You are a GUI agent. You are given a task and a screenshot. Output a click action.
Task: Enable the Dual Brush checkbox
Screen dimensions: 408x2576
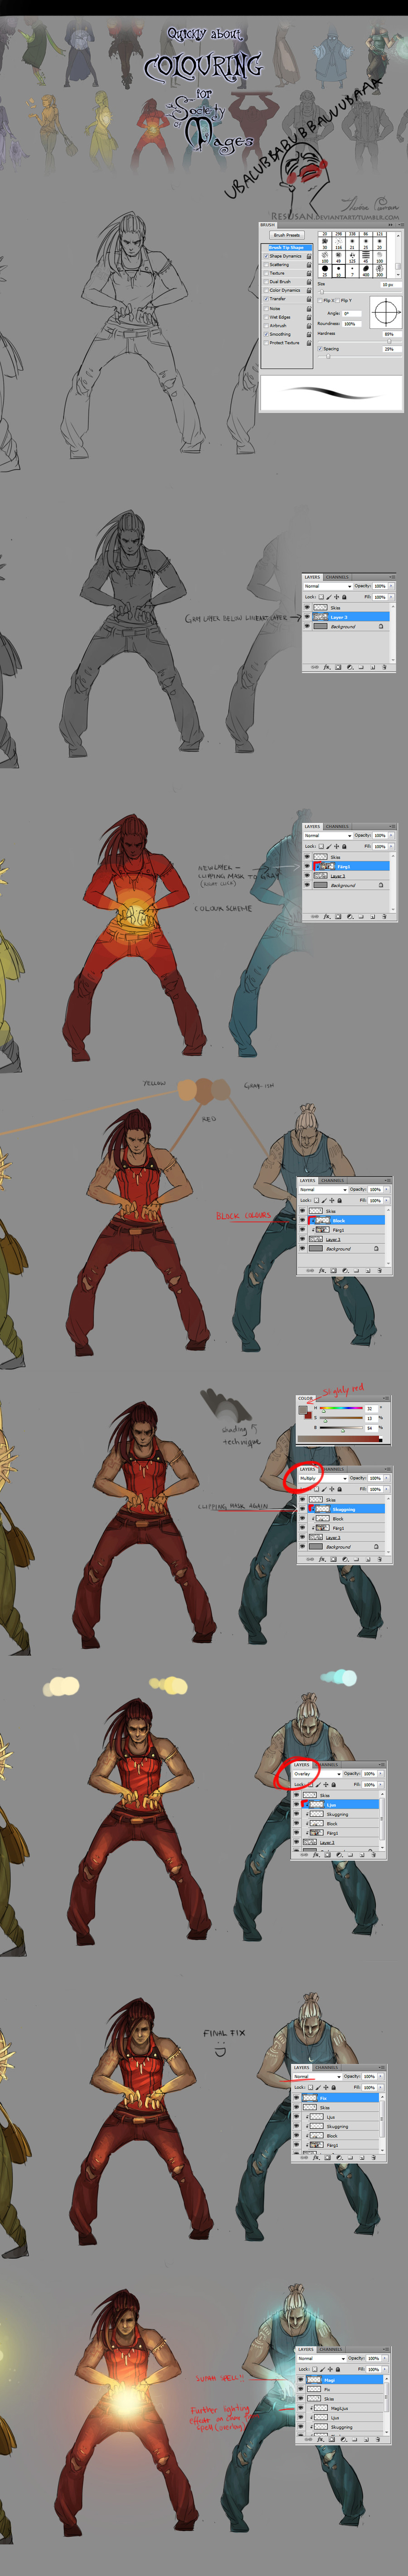click(266, 282)
